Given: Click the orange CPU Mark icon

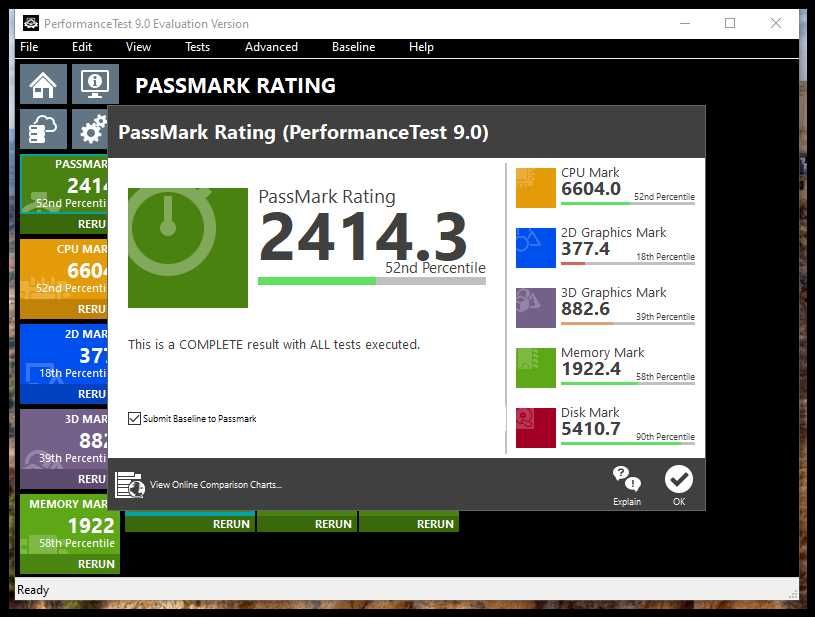Looking at the screenshot, I should (535, 188).
